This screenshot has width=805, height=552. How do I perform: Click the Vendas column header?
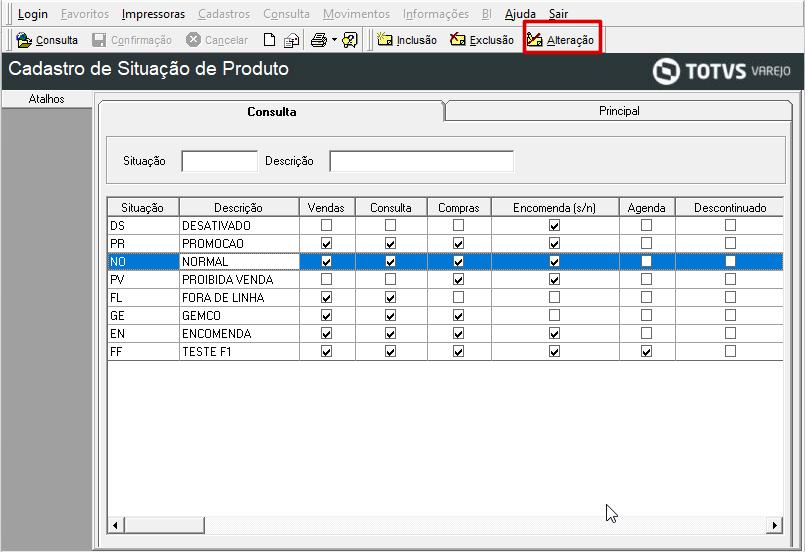[327, 207]
